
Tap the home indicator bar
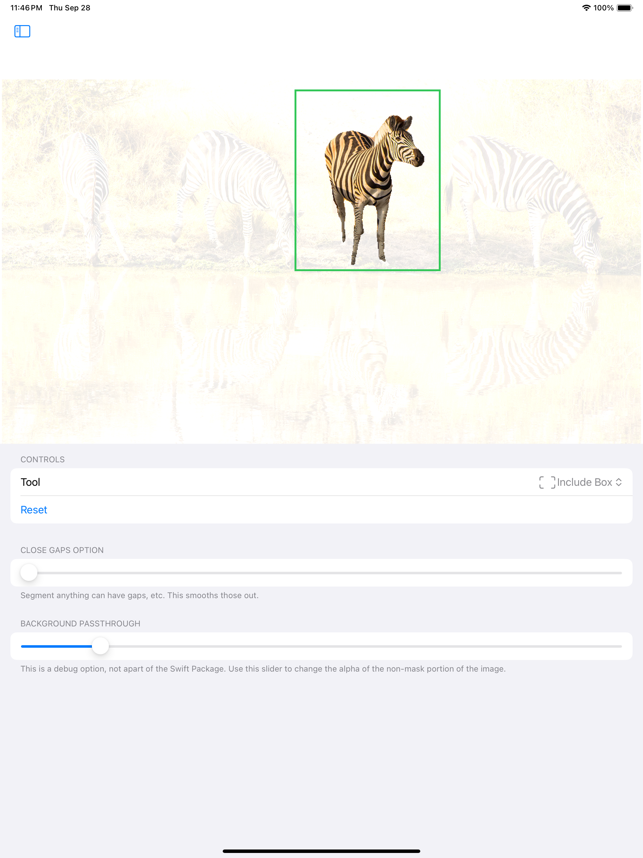[x=321, y=851]
